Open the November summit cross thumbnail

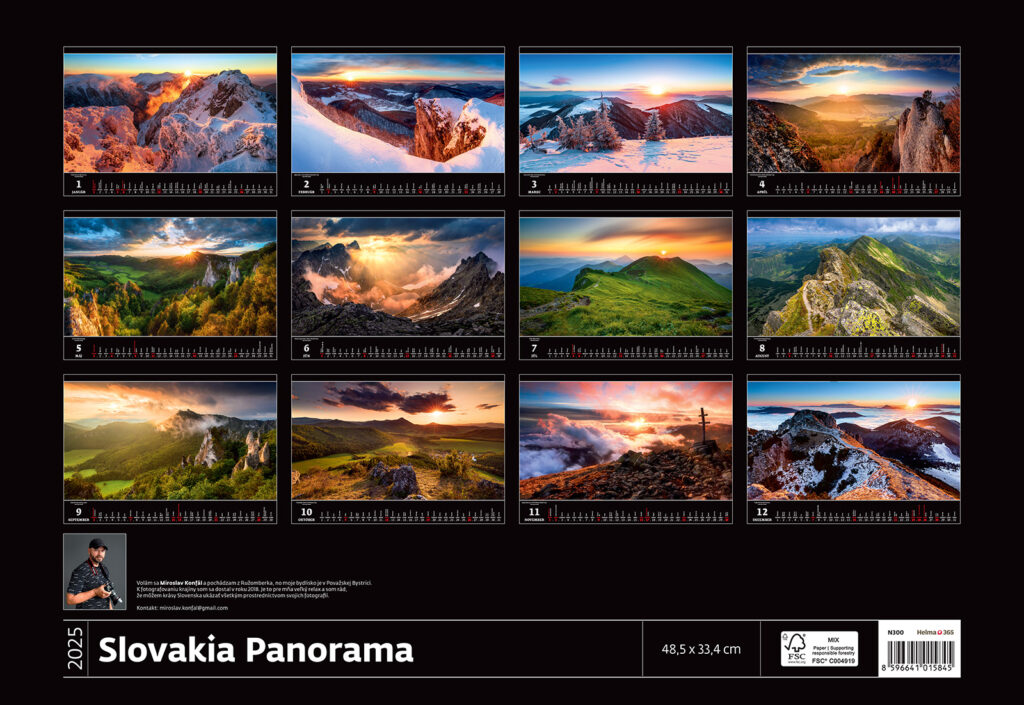(x=625, y=440)
